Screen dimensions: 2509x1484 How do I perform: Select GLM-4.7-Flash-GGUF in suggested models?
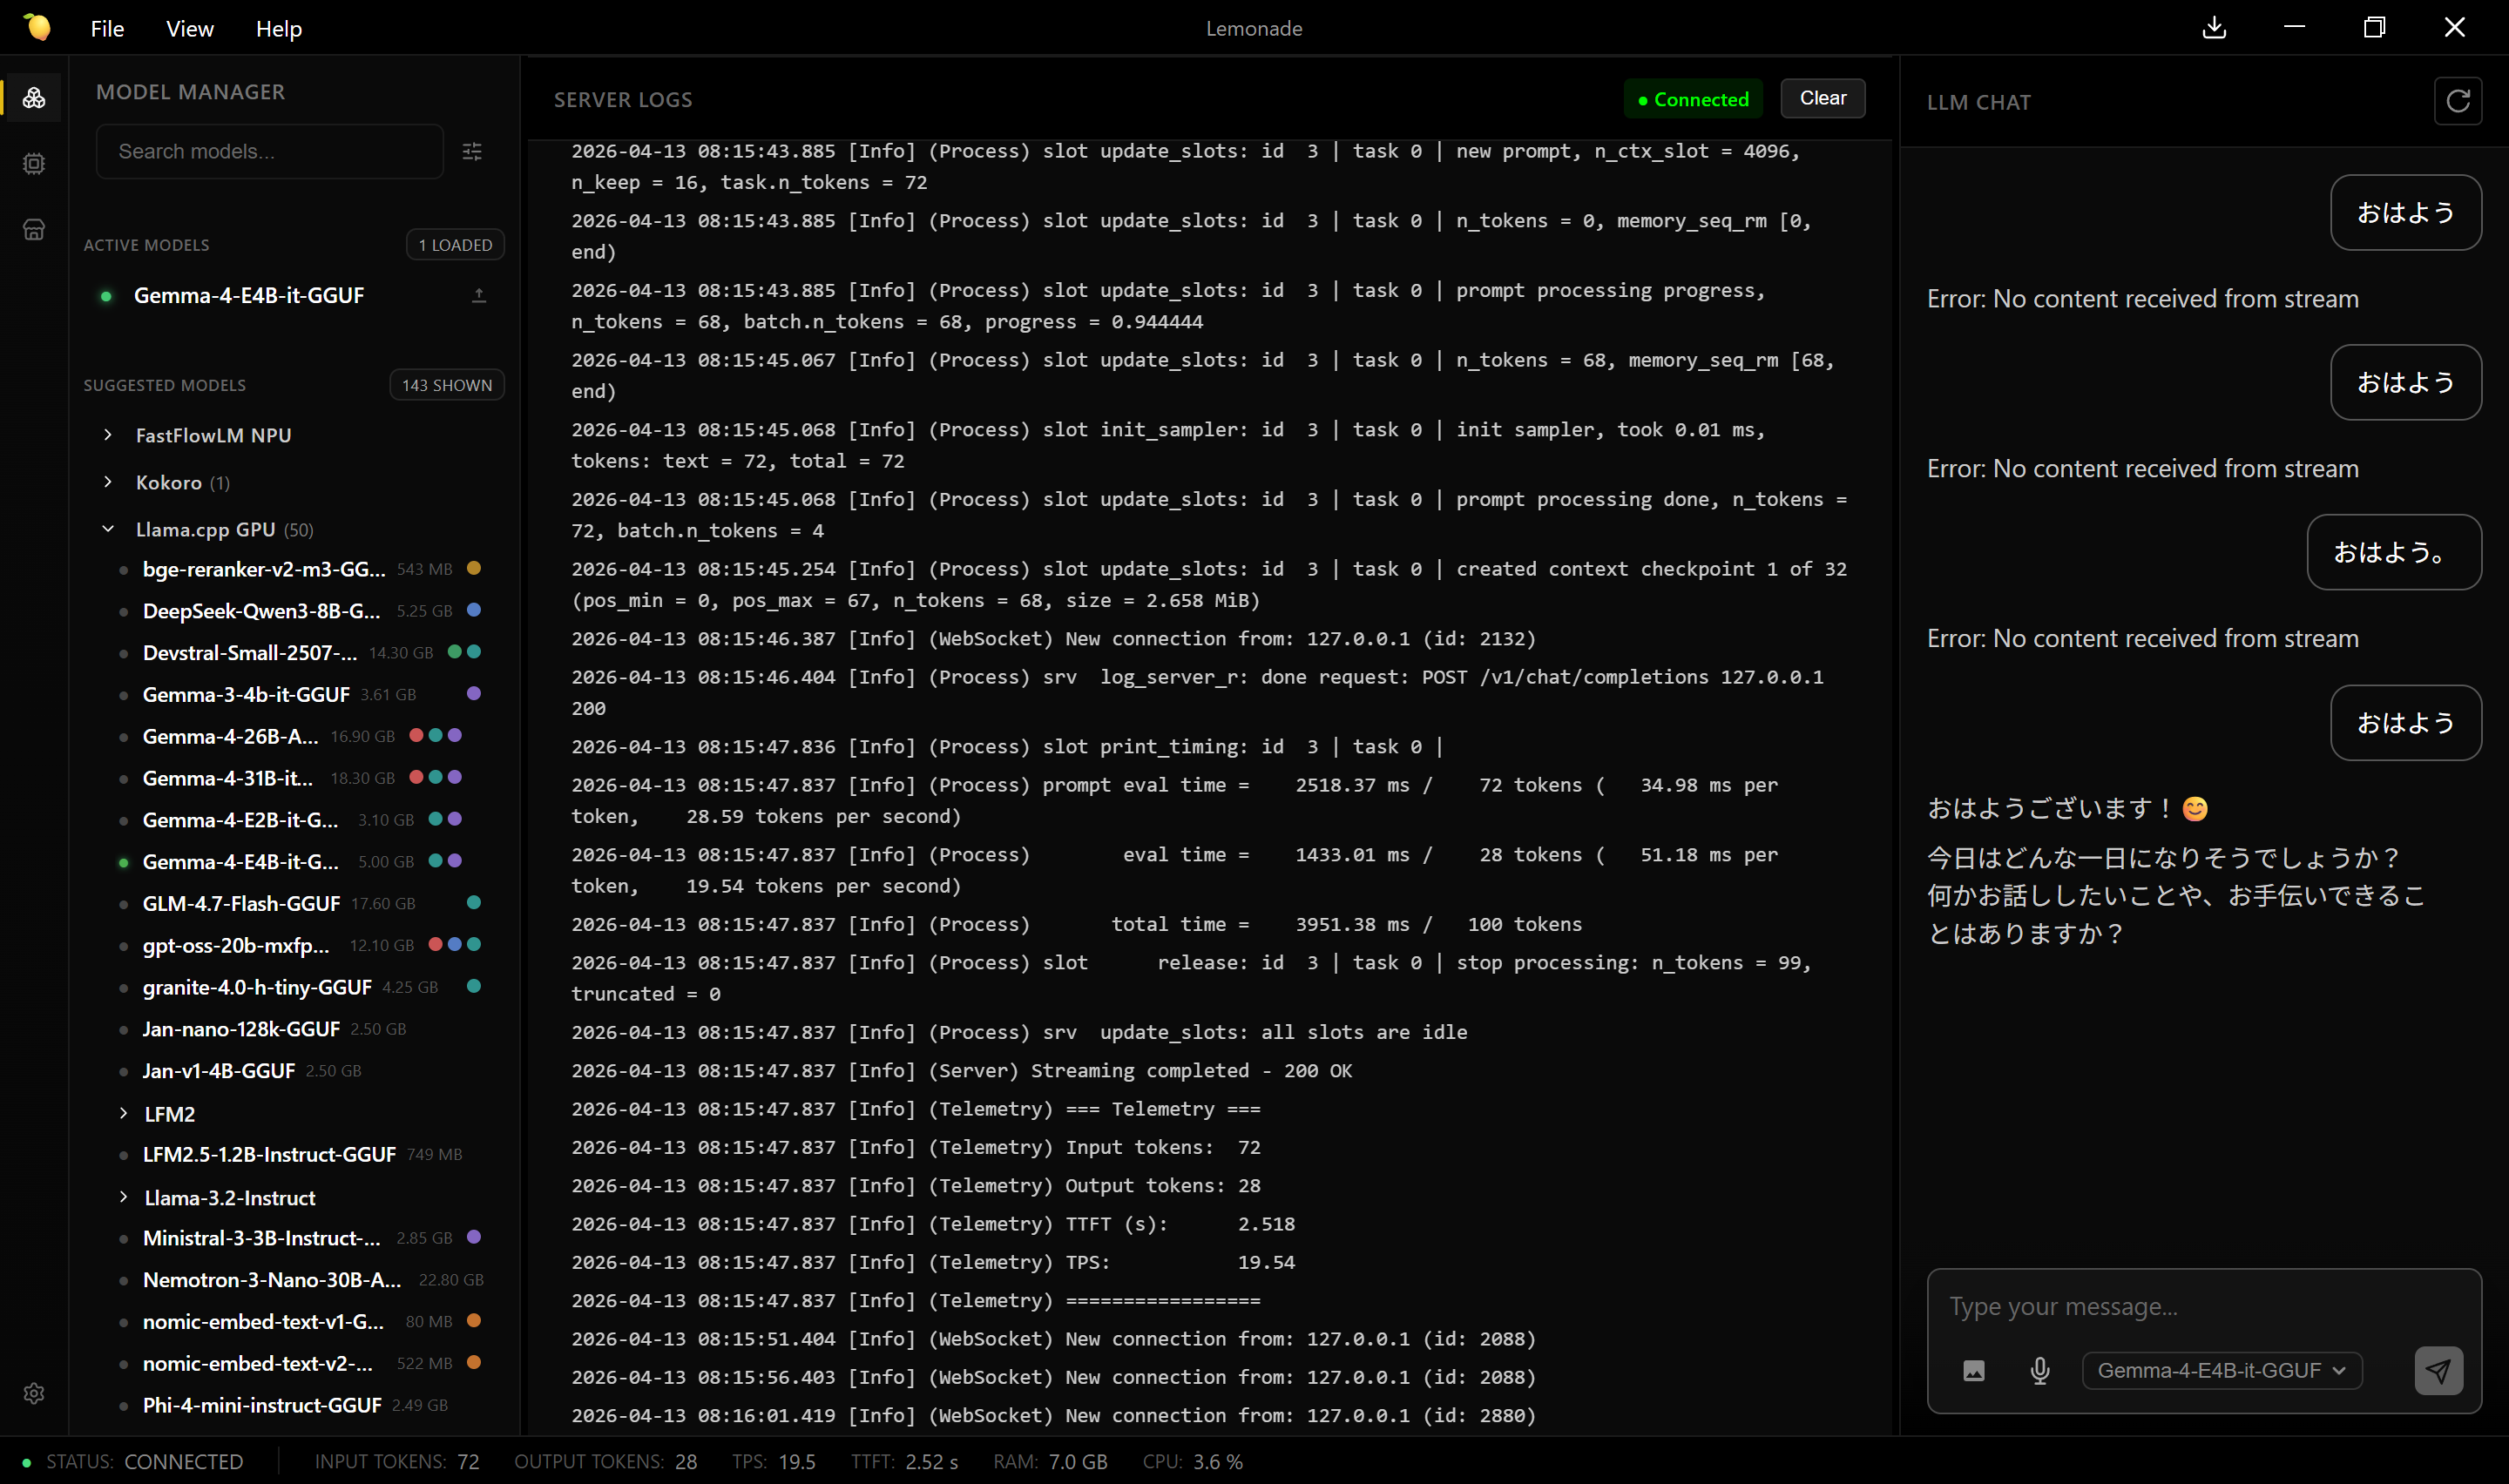pyautogui.click(x=241, y=903)
